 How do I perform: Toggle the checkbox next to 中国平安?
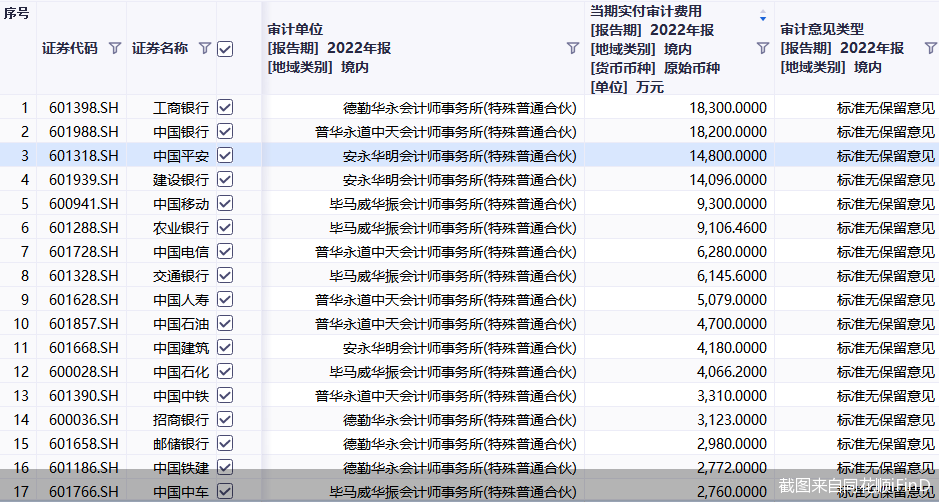click(225, 155)
